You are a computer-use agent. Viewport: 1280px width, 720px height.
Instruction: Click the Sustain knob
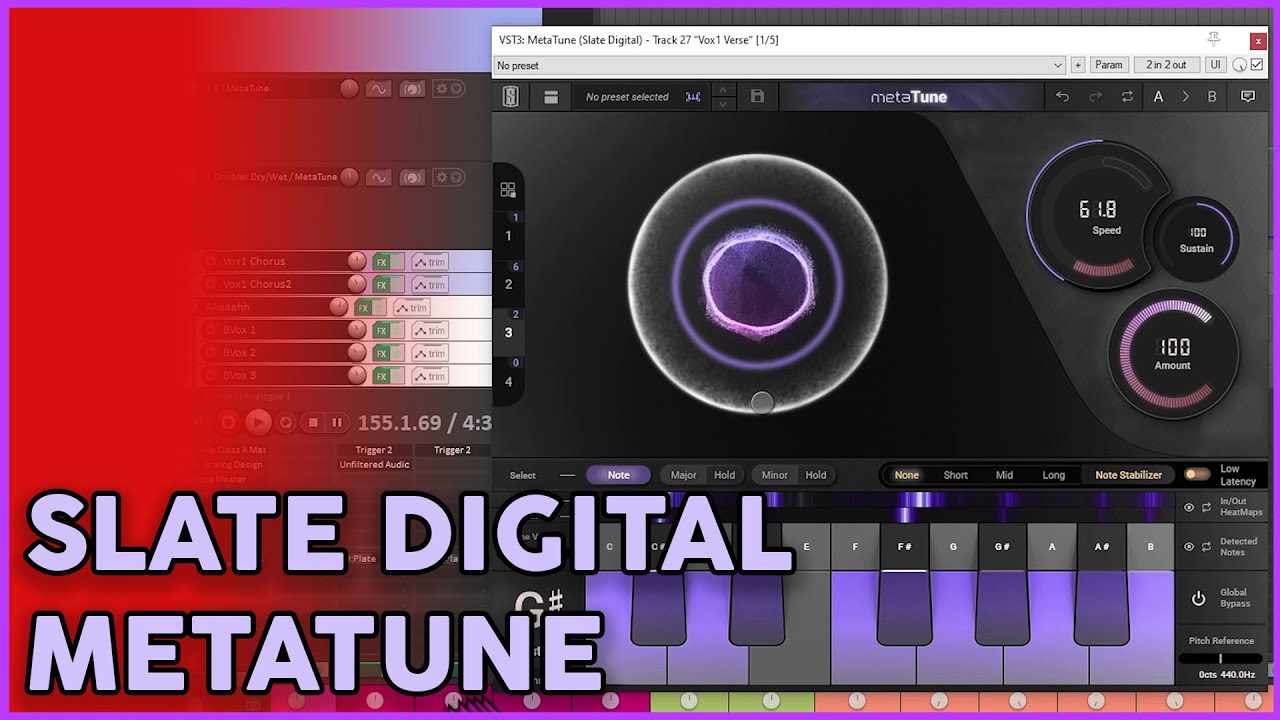tap(1196, 240)
